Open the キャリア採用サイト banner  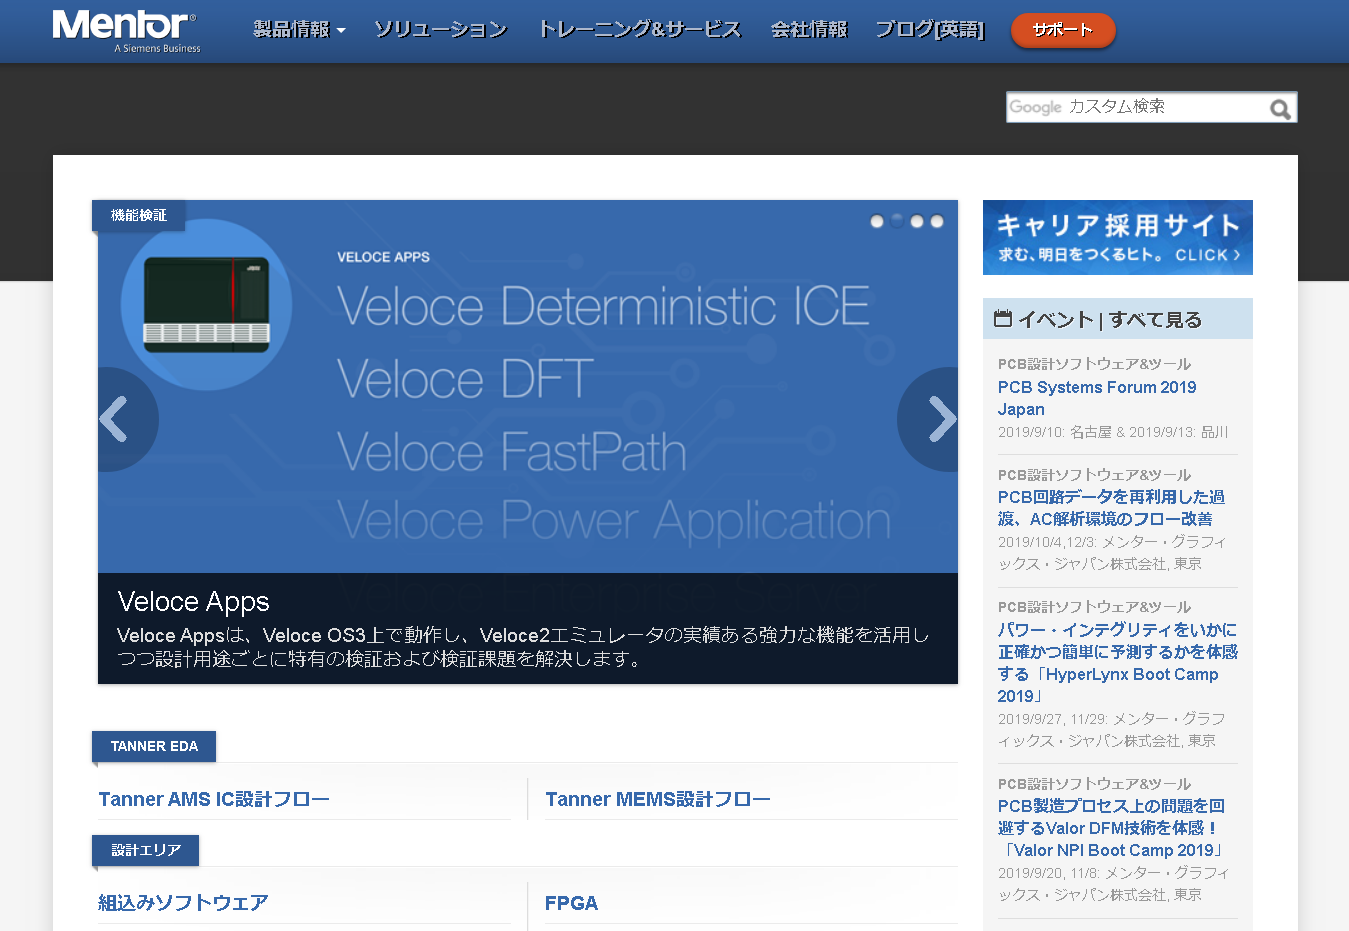(x=1117, y=238)
